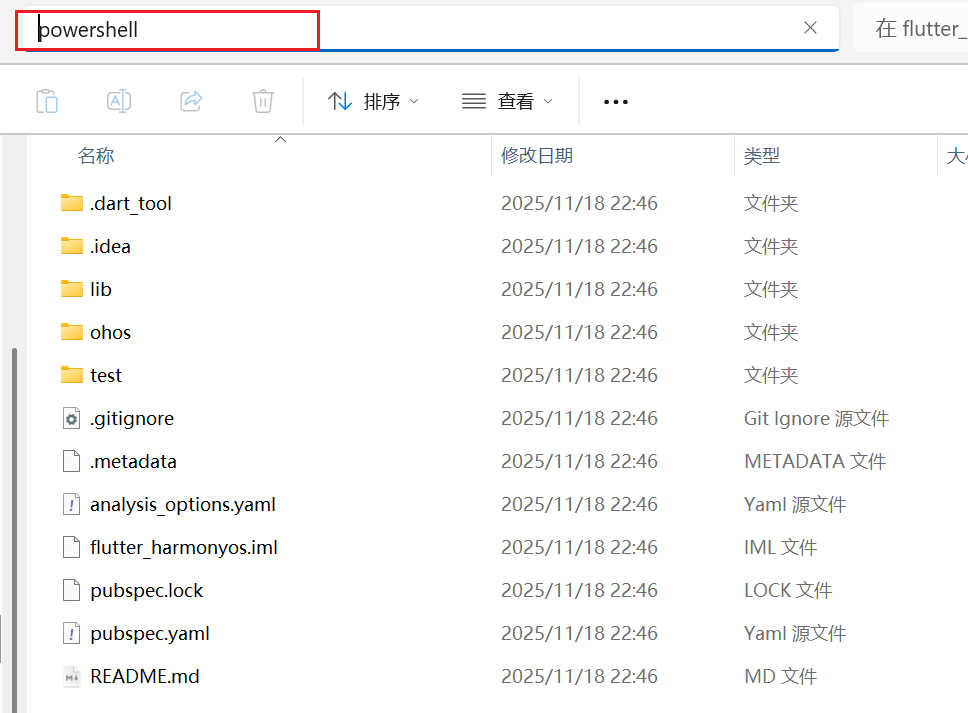Click the 文件夹 type cell for ohos

pyautogui.click(x=770, y=332)
